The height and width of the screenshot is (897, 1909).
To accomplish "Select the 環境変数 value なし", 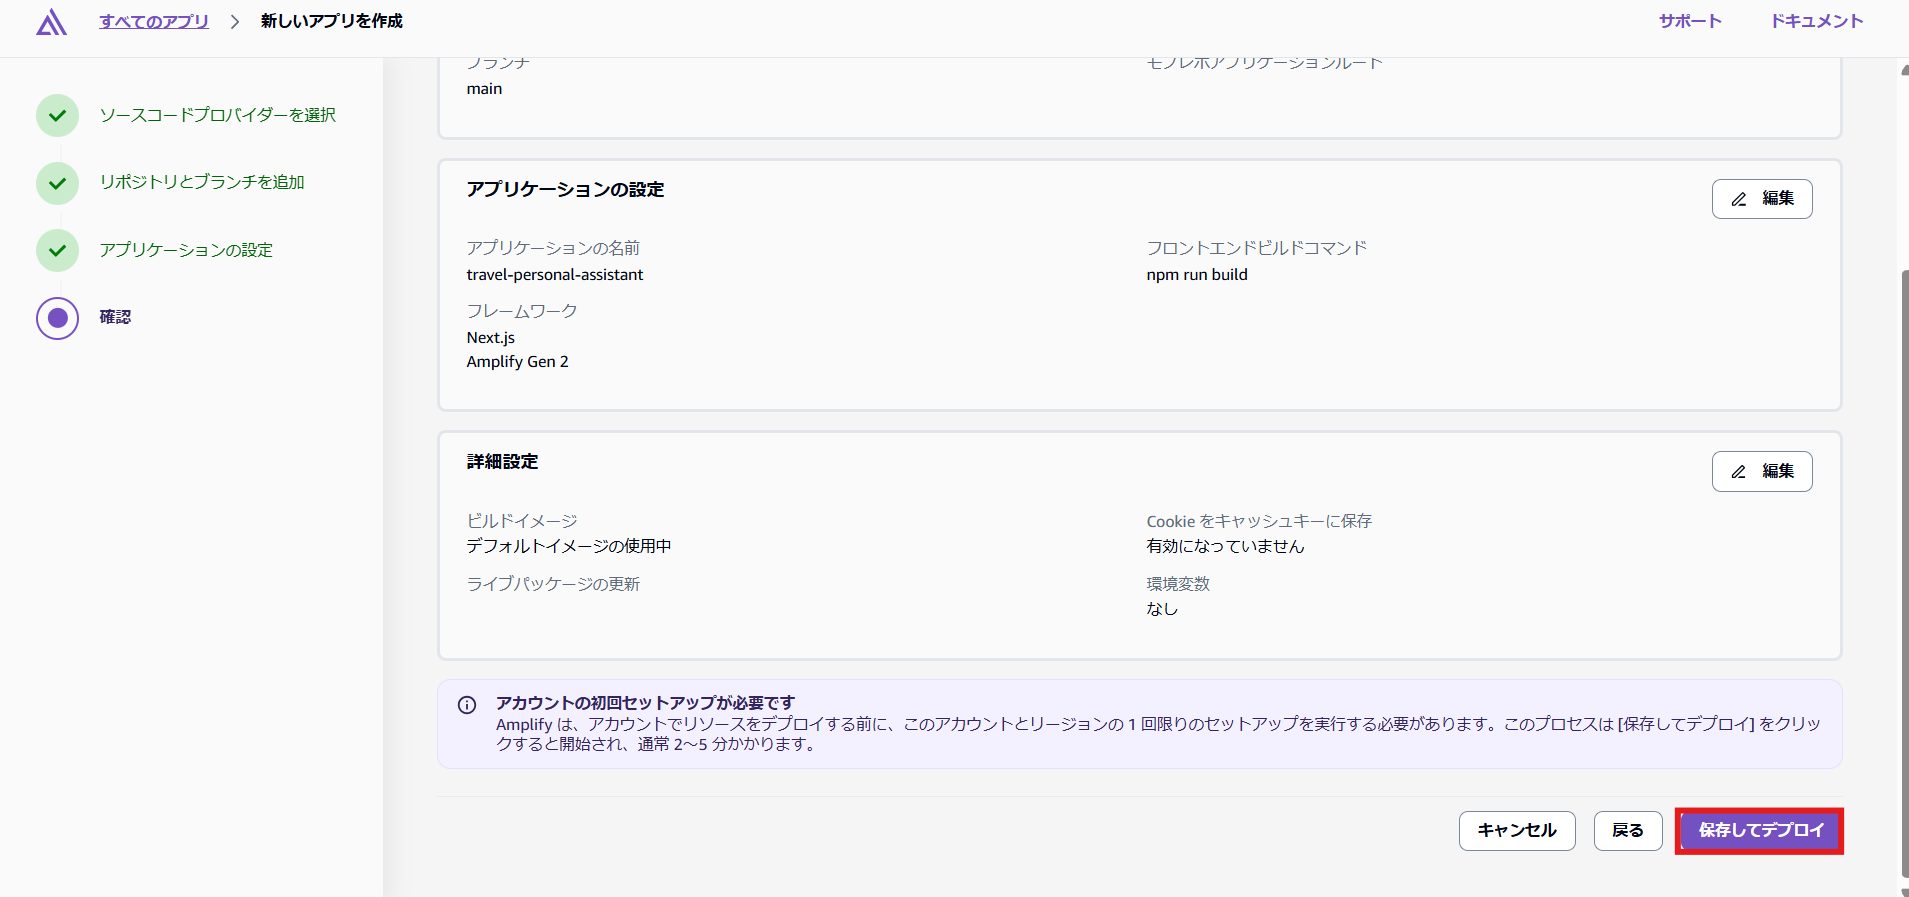I will pos(1162,609).
